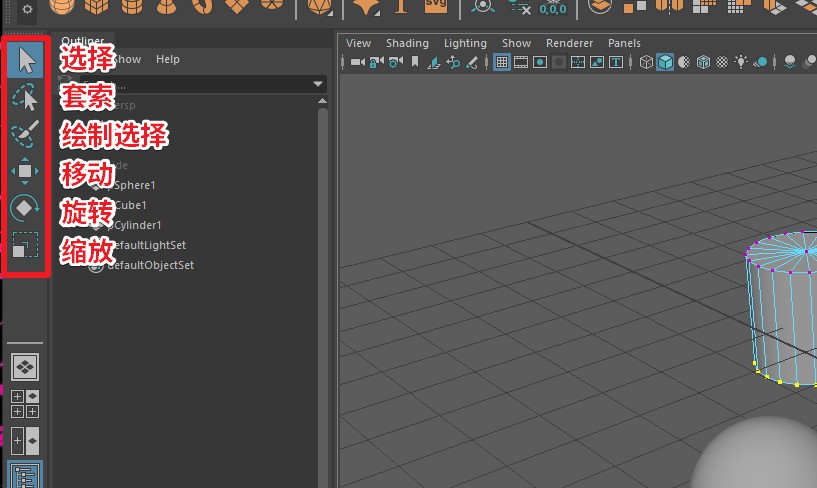817x488 pixels.
Task: Open the Outliner Help menu
Action: (x=168, y=59)
